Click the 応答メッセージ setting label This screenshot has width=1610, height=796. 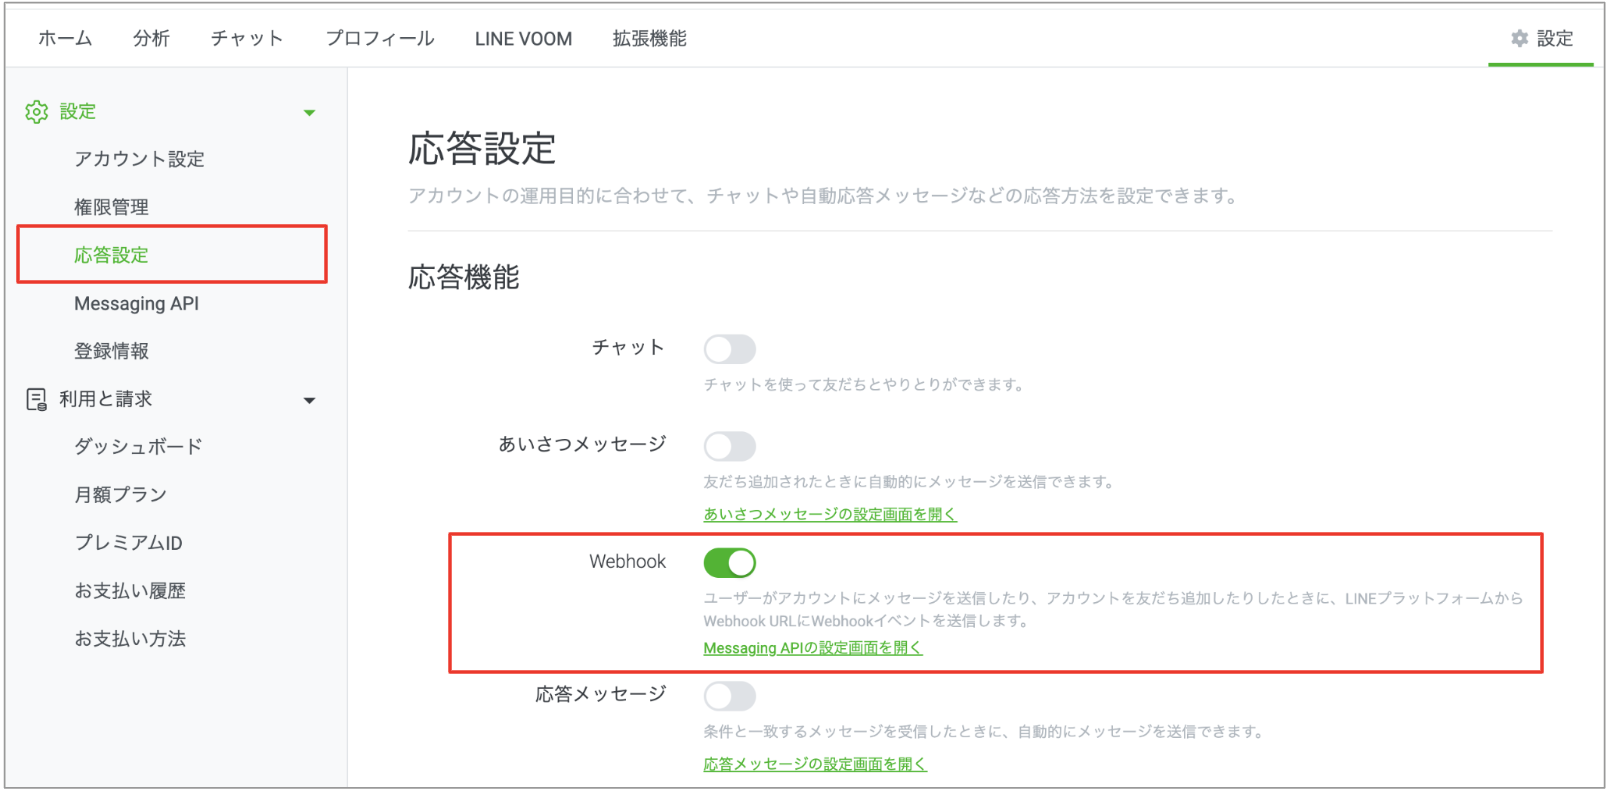coord(601,694)
